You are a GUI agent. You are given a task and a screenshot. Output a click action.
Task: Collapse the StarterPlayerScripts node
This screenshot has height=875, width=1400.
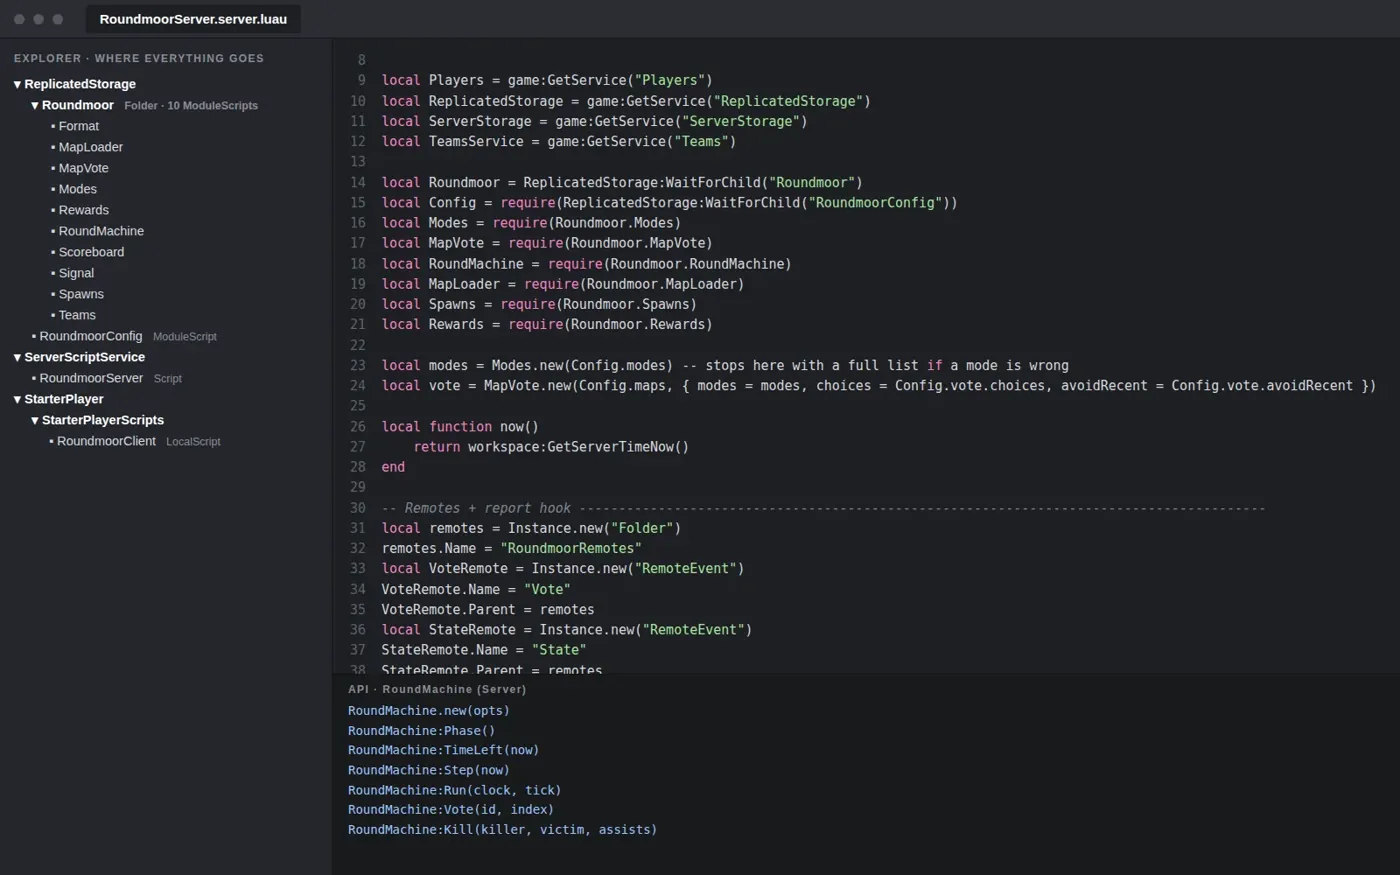[x=35, y=420]
